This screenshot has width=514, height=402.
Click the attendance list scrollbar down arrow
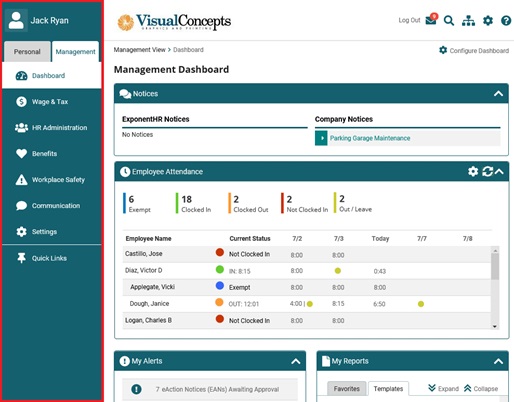tap(495, 326)
